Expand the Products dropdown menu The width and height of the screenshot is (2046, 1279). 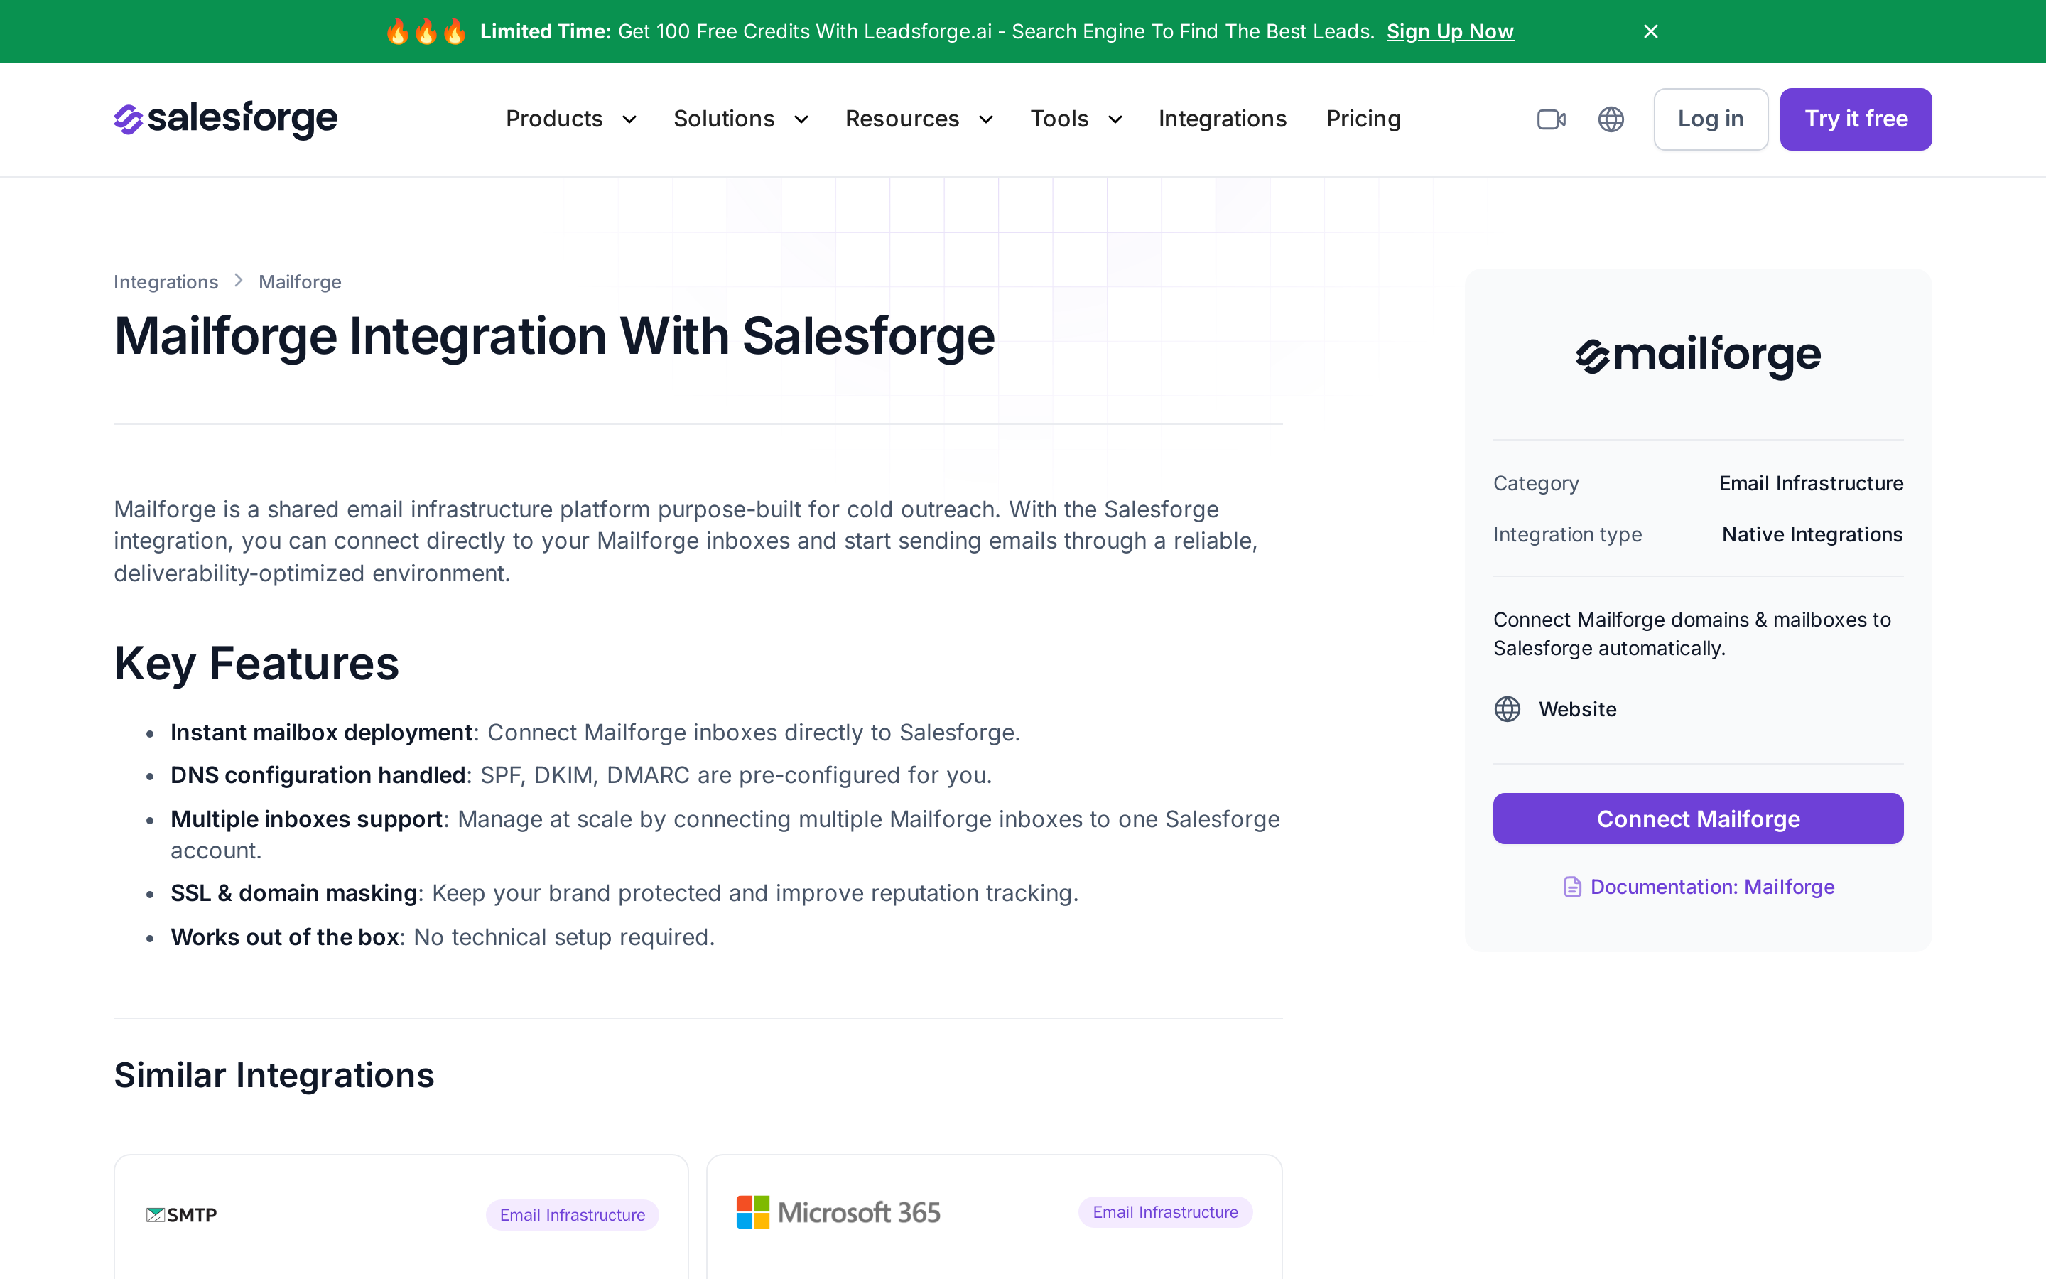[571, 119]
